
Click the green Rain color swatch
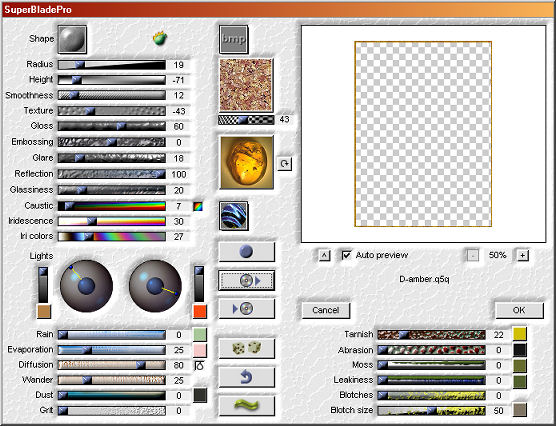(200, 334)
